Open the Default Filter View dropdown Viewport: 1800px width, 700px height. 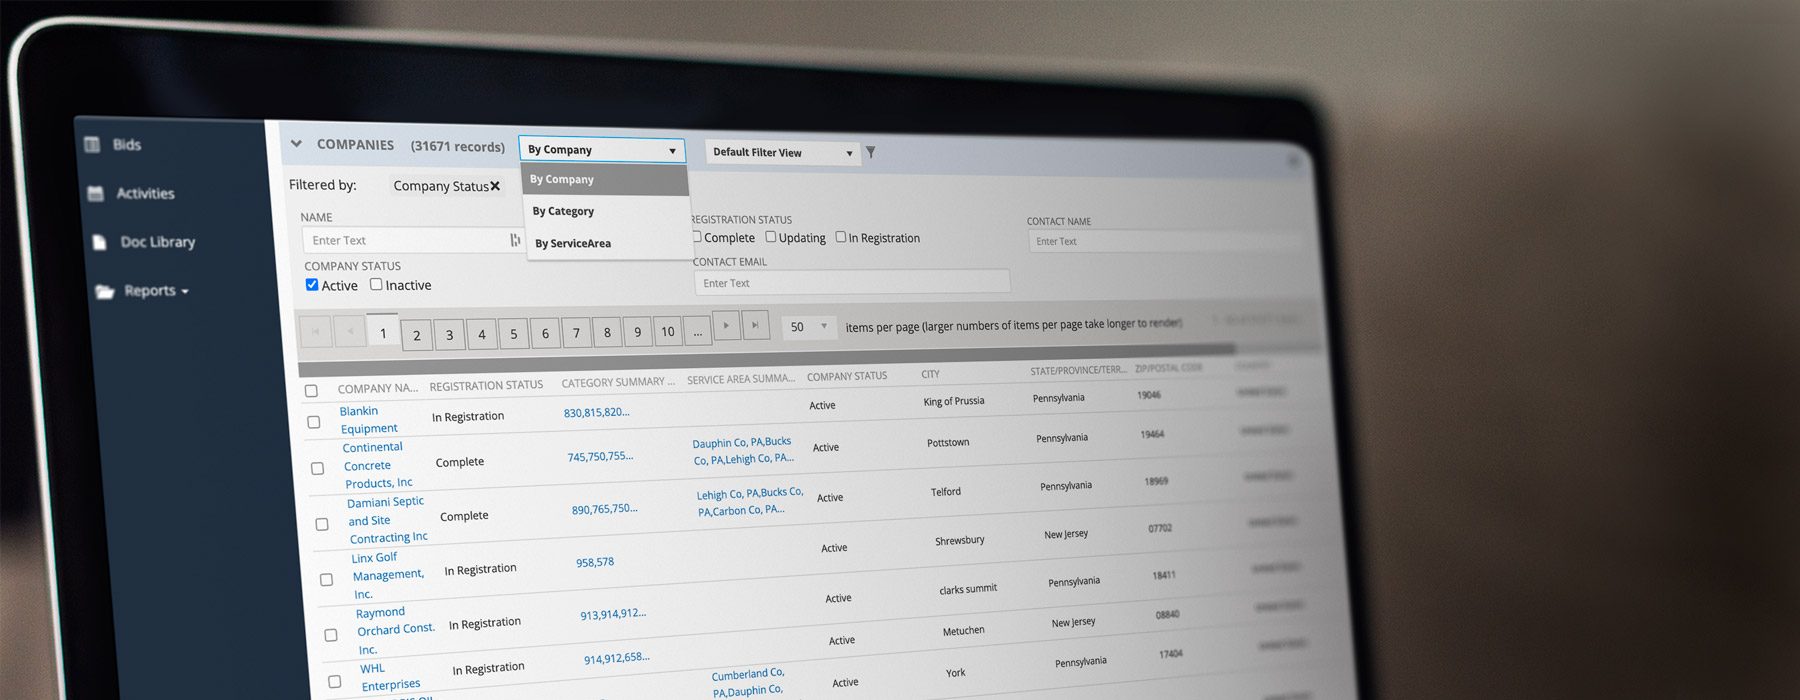click(x=782, y=153)
